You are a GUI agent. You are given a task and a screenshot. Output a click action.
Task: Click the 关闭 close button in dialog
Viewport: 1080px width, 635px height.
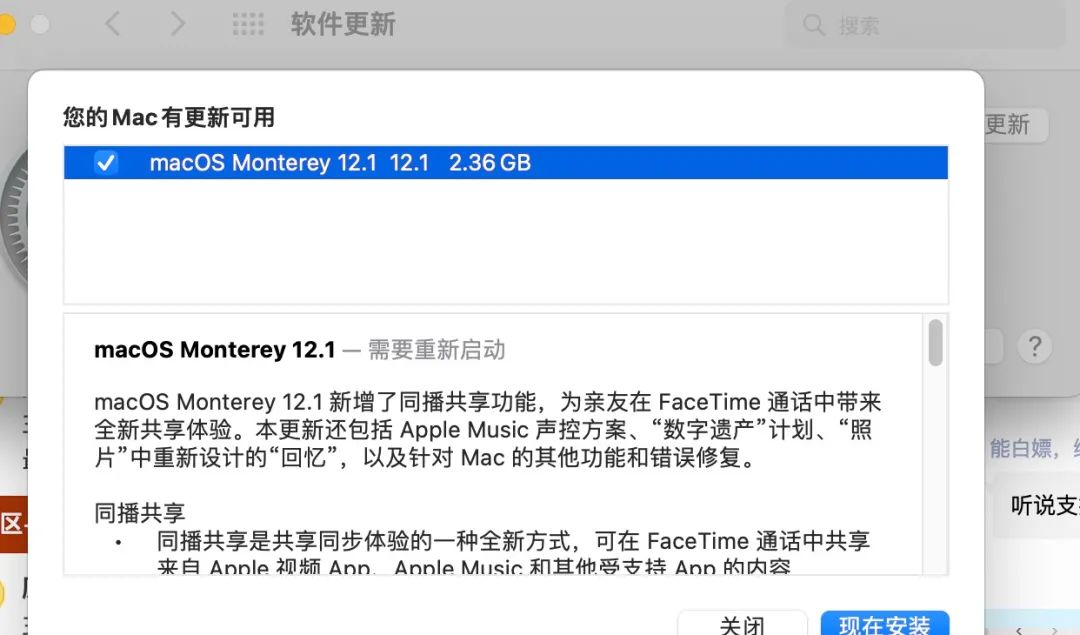click(x=742, y=624)
